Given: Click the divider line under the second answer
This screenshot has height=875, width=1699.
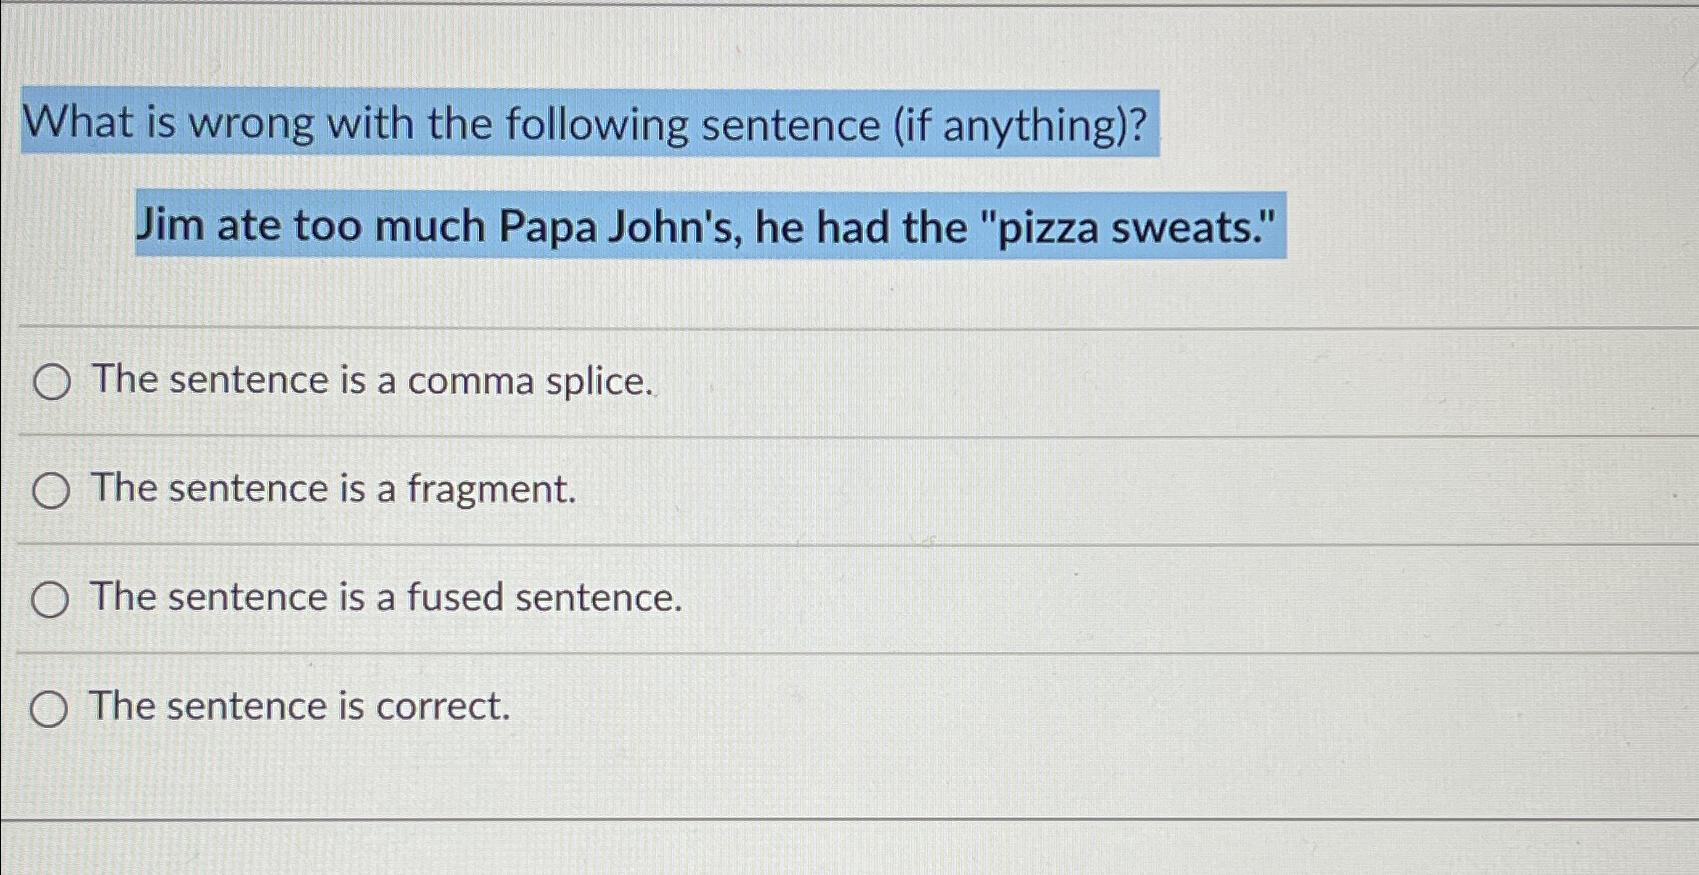Looking at the screenshot, I should [850, 544].
